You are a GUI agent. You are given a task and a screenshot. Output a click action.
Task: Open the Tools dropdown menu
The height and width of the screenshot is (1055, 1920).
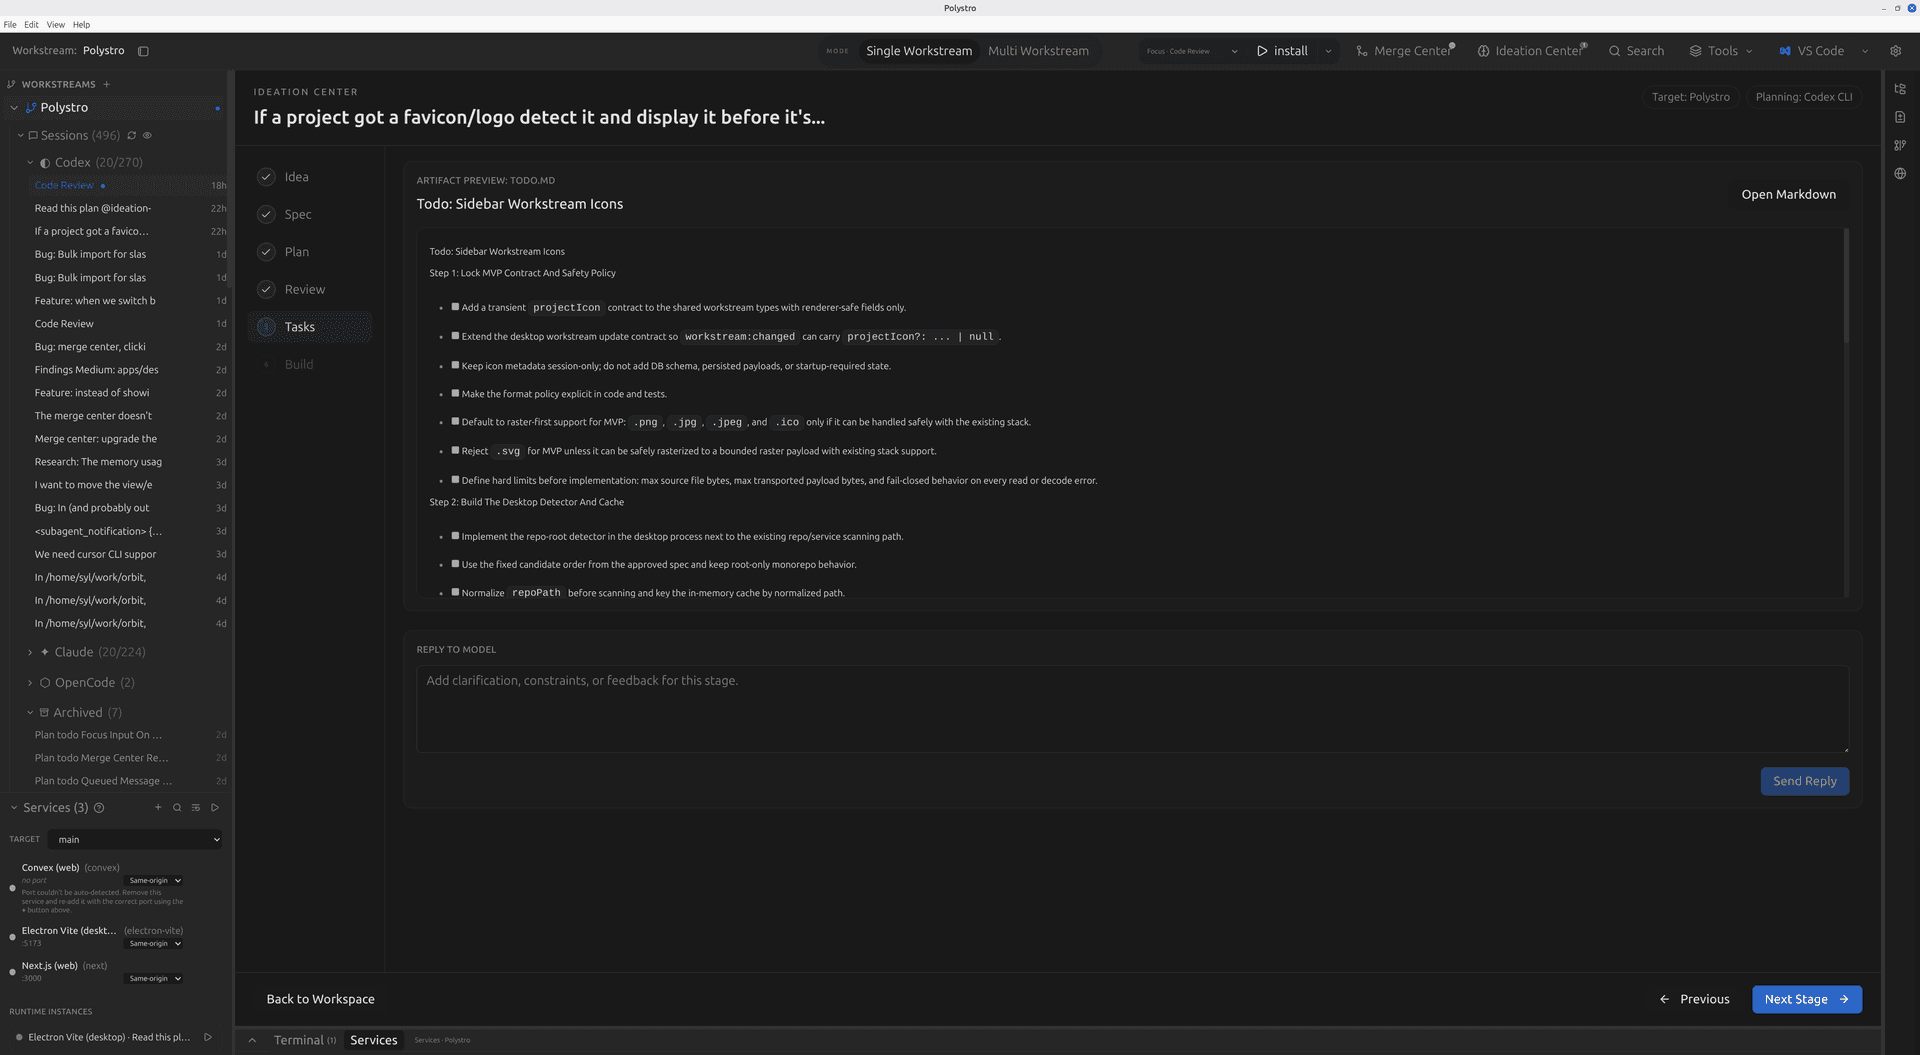1721,51
